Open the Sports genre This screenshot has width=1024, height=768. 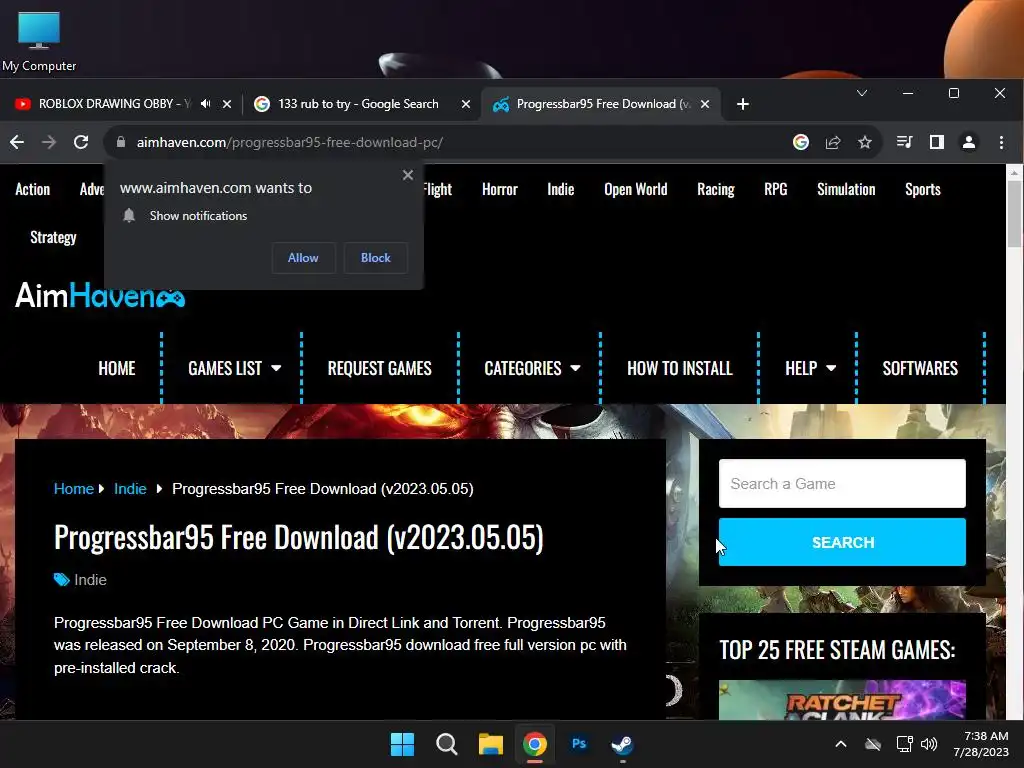tap(923, 189)
